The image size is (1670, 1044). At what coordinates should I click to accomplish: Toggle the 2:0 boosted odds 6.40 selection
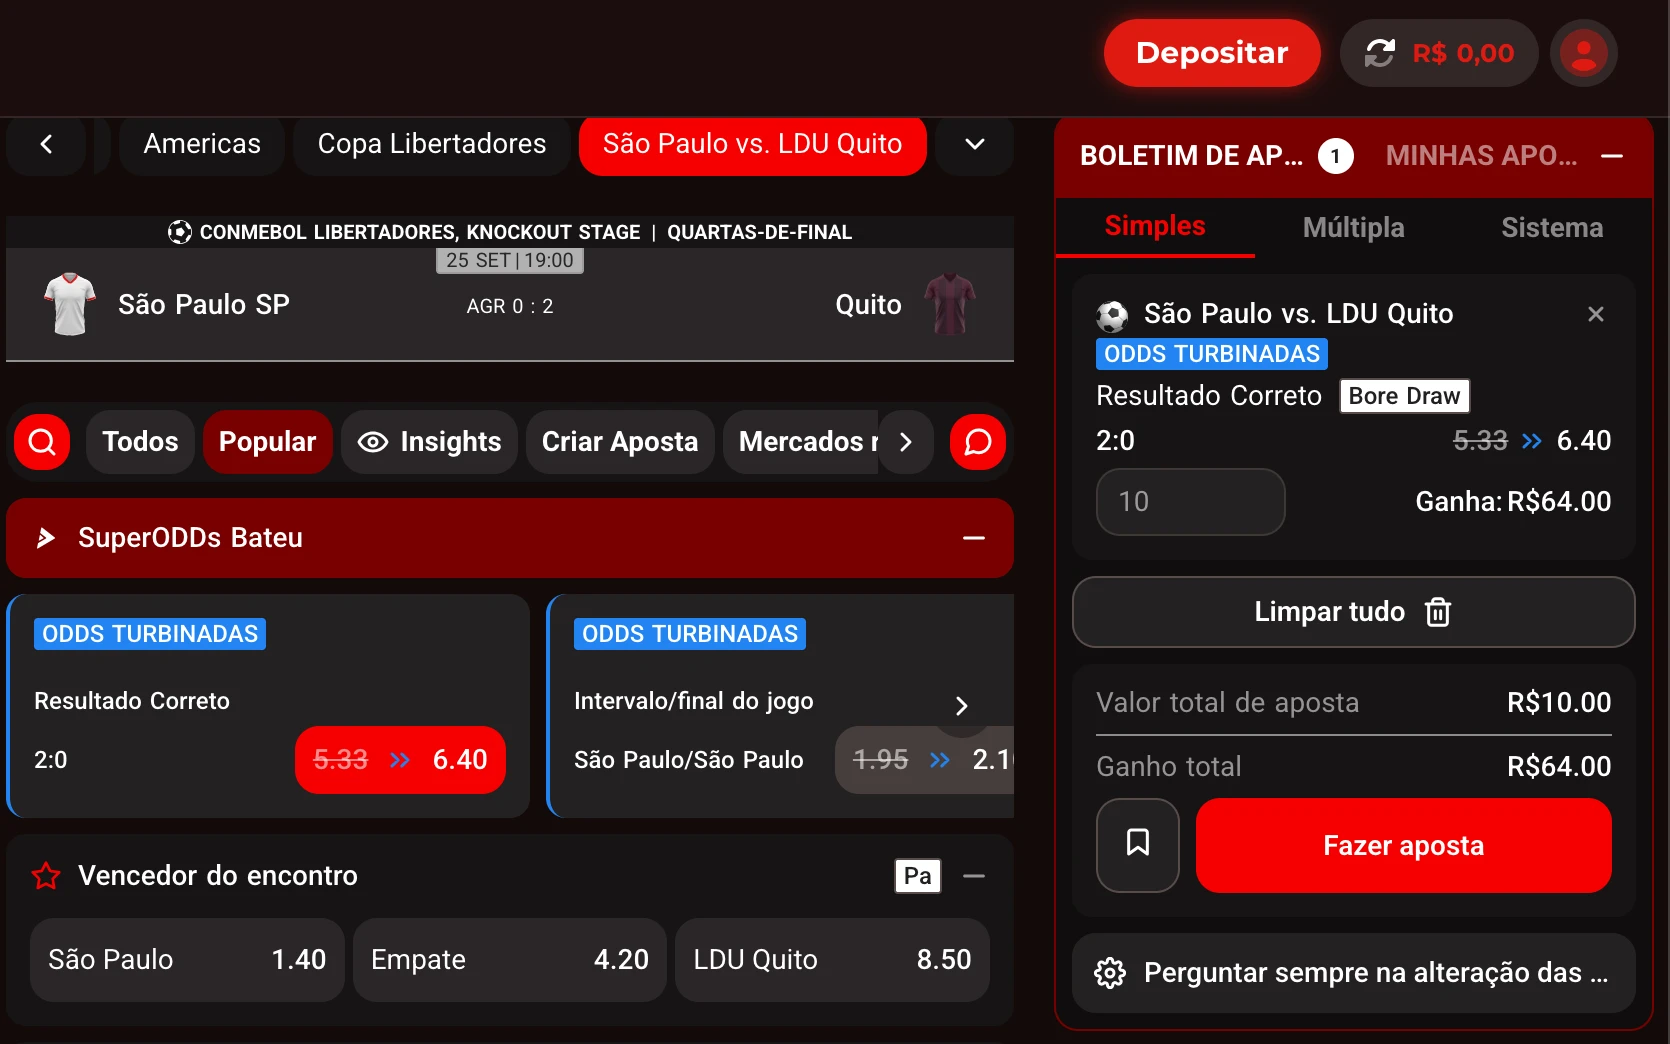point(400,760)
